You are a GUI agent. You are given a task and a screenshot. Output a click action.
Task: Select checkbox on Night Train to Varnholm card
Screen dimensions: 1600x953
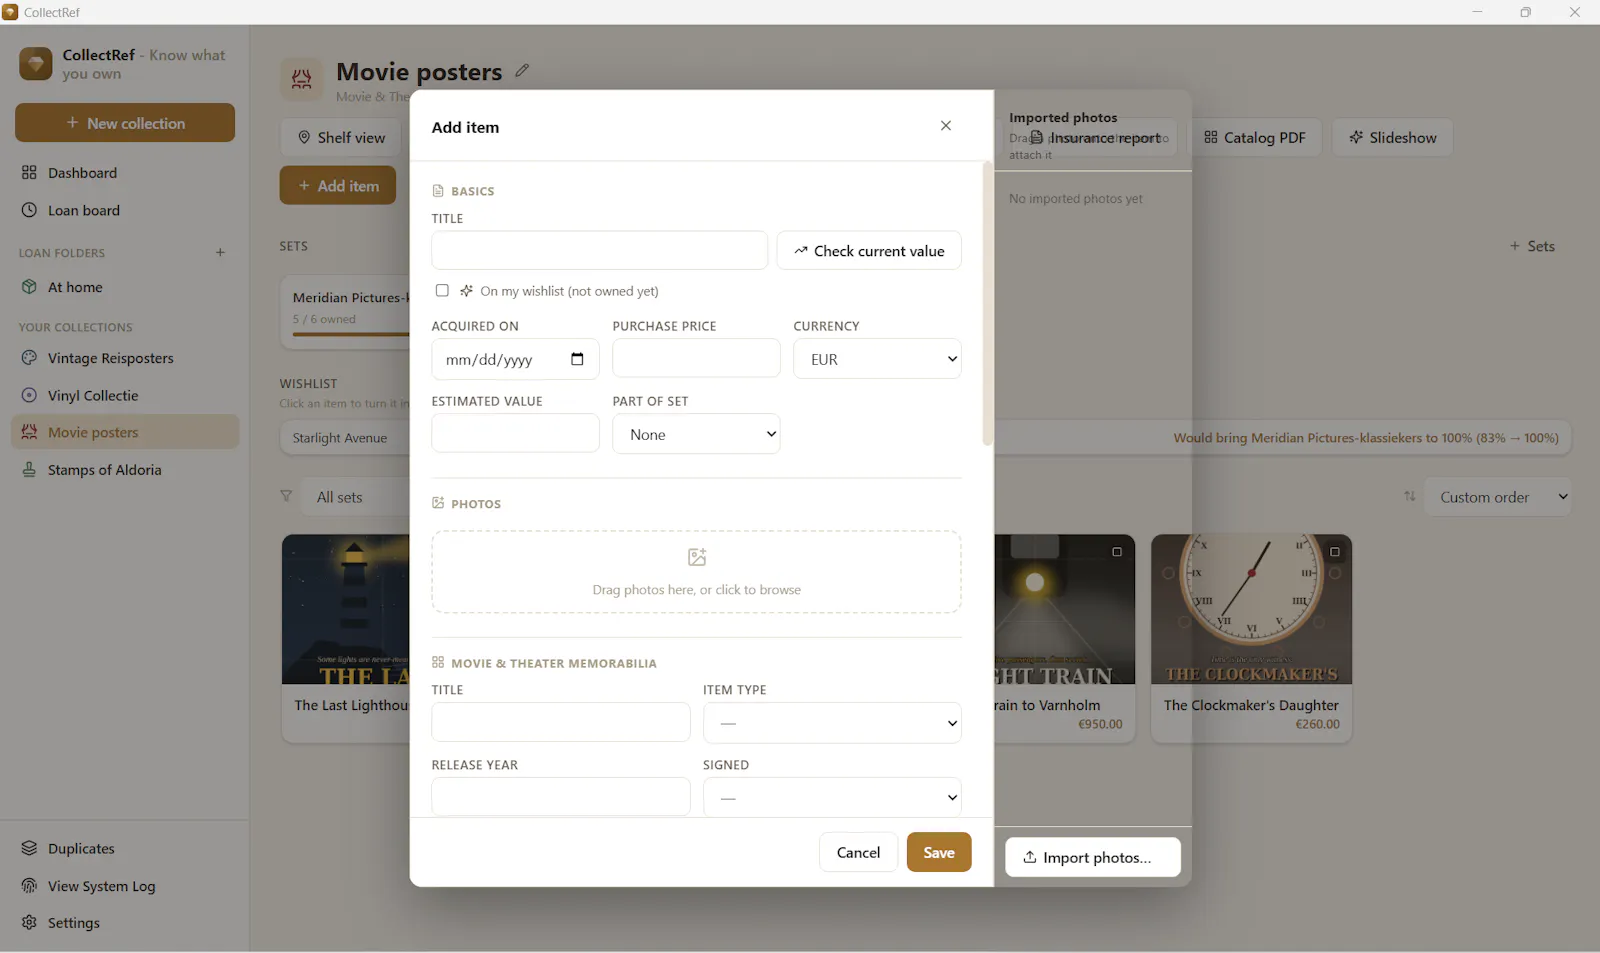(x=1117, y=552)
